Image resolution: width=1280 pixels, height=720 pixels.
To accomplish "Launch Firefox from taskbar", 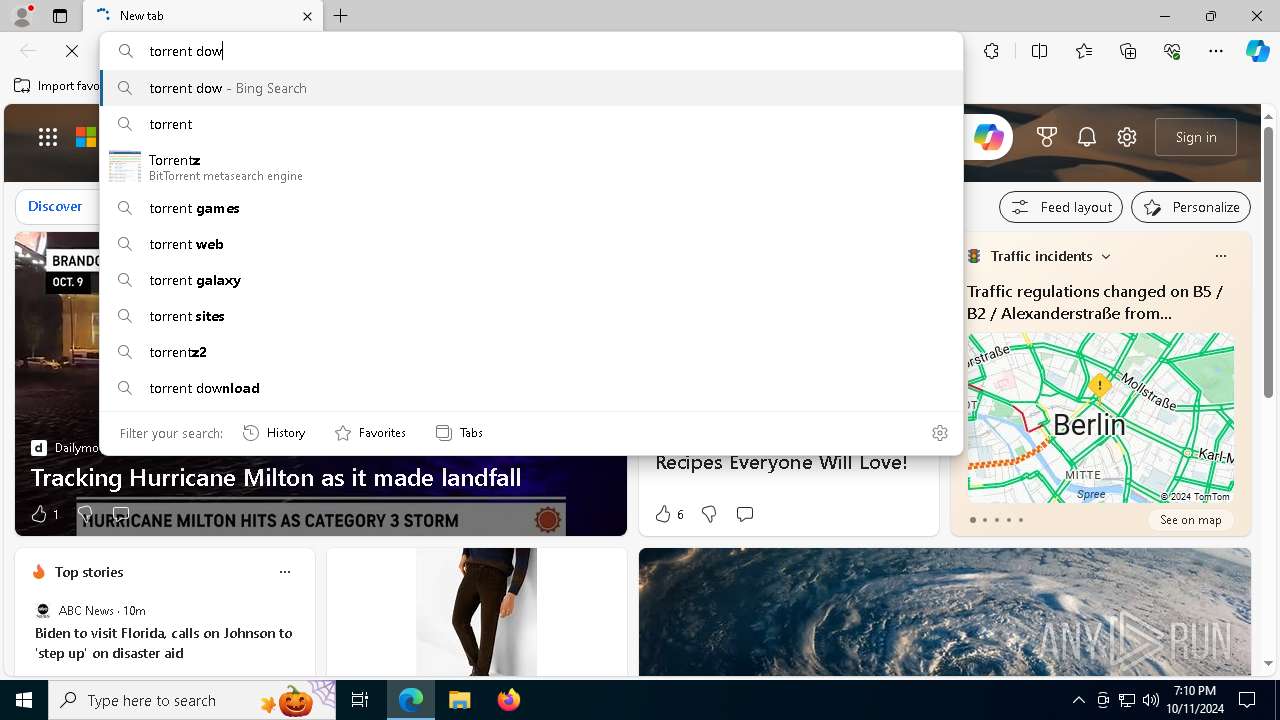I will pos(509,700).
